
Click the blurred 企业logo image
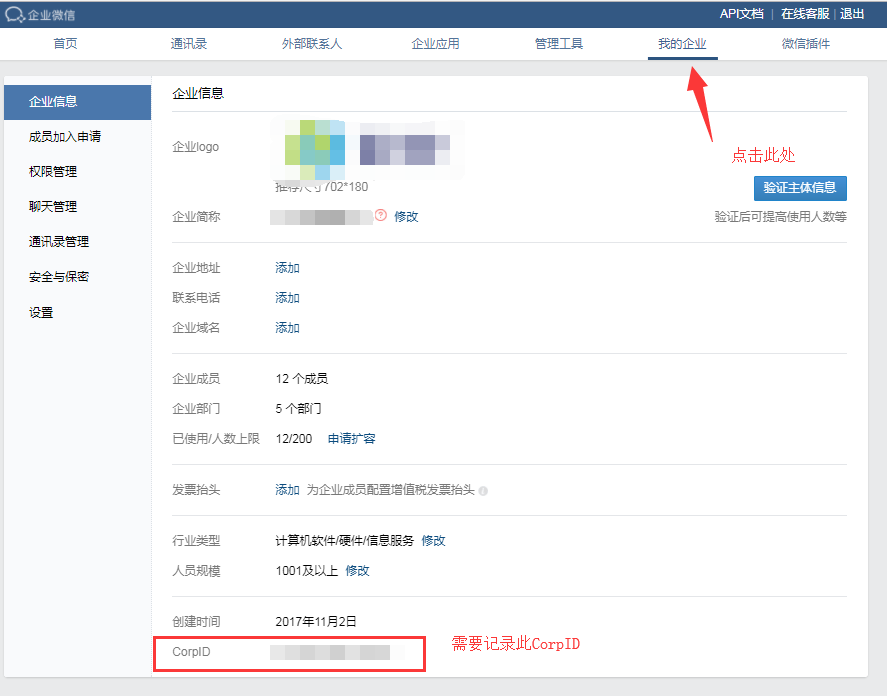[x=368, y=150]
